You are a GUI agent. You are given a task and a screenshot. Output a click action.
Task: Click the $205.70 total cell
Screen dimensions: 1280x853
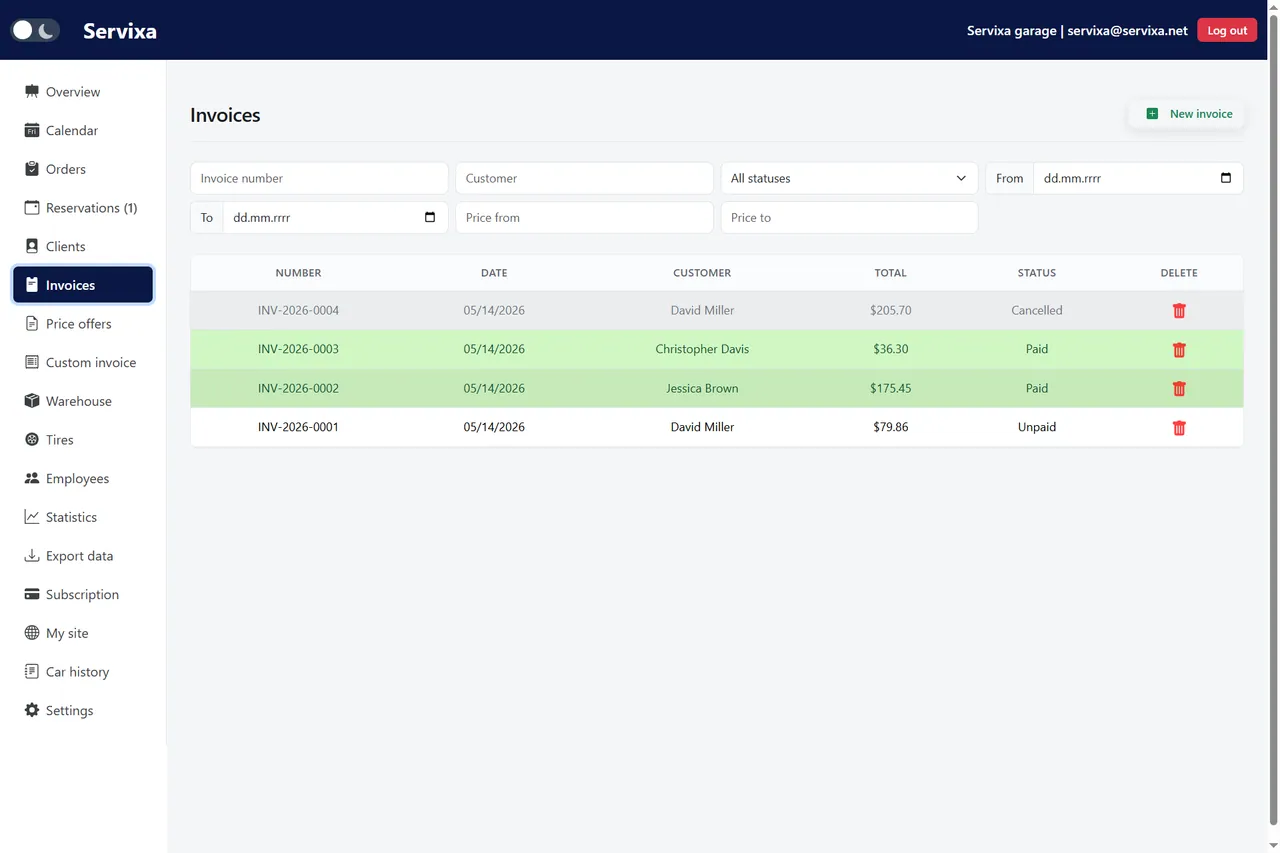[x=890, y=310]
